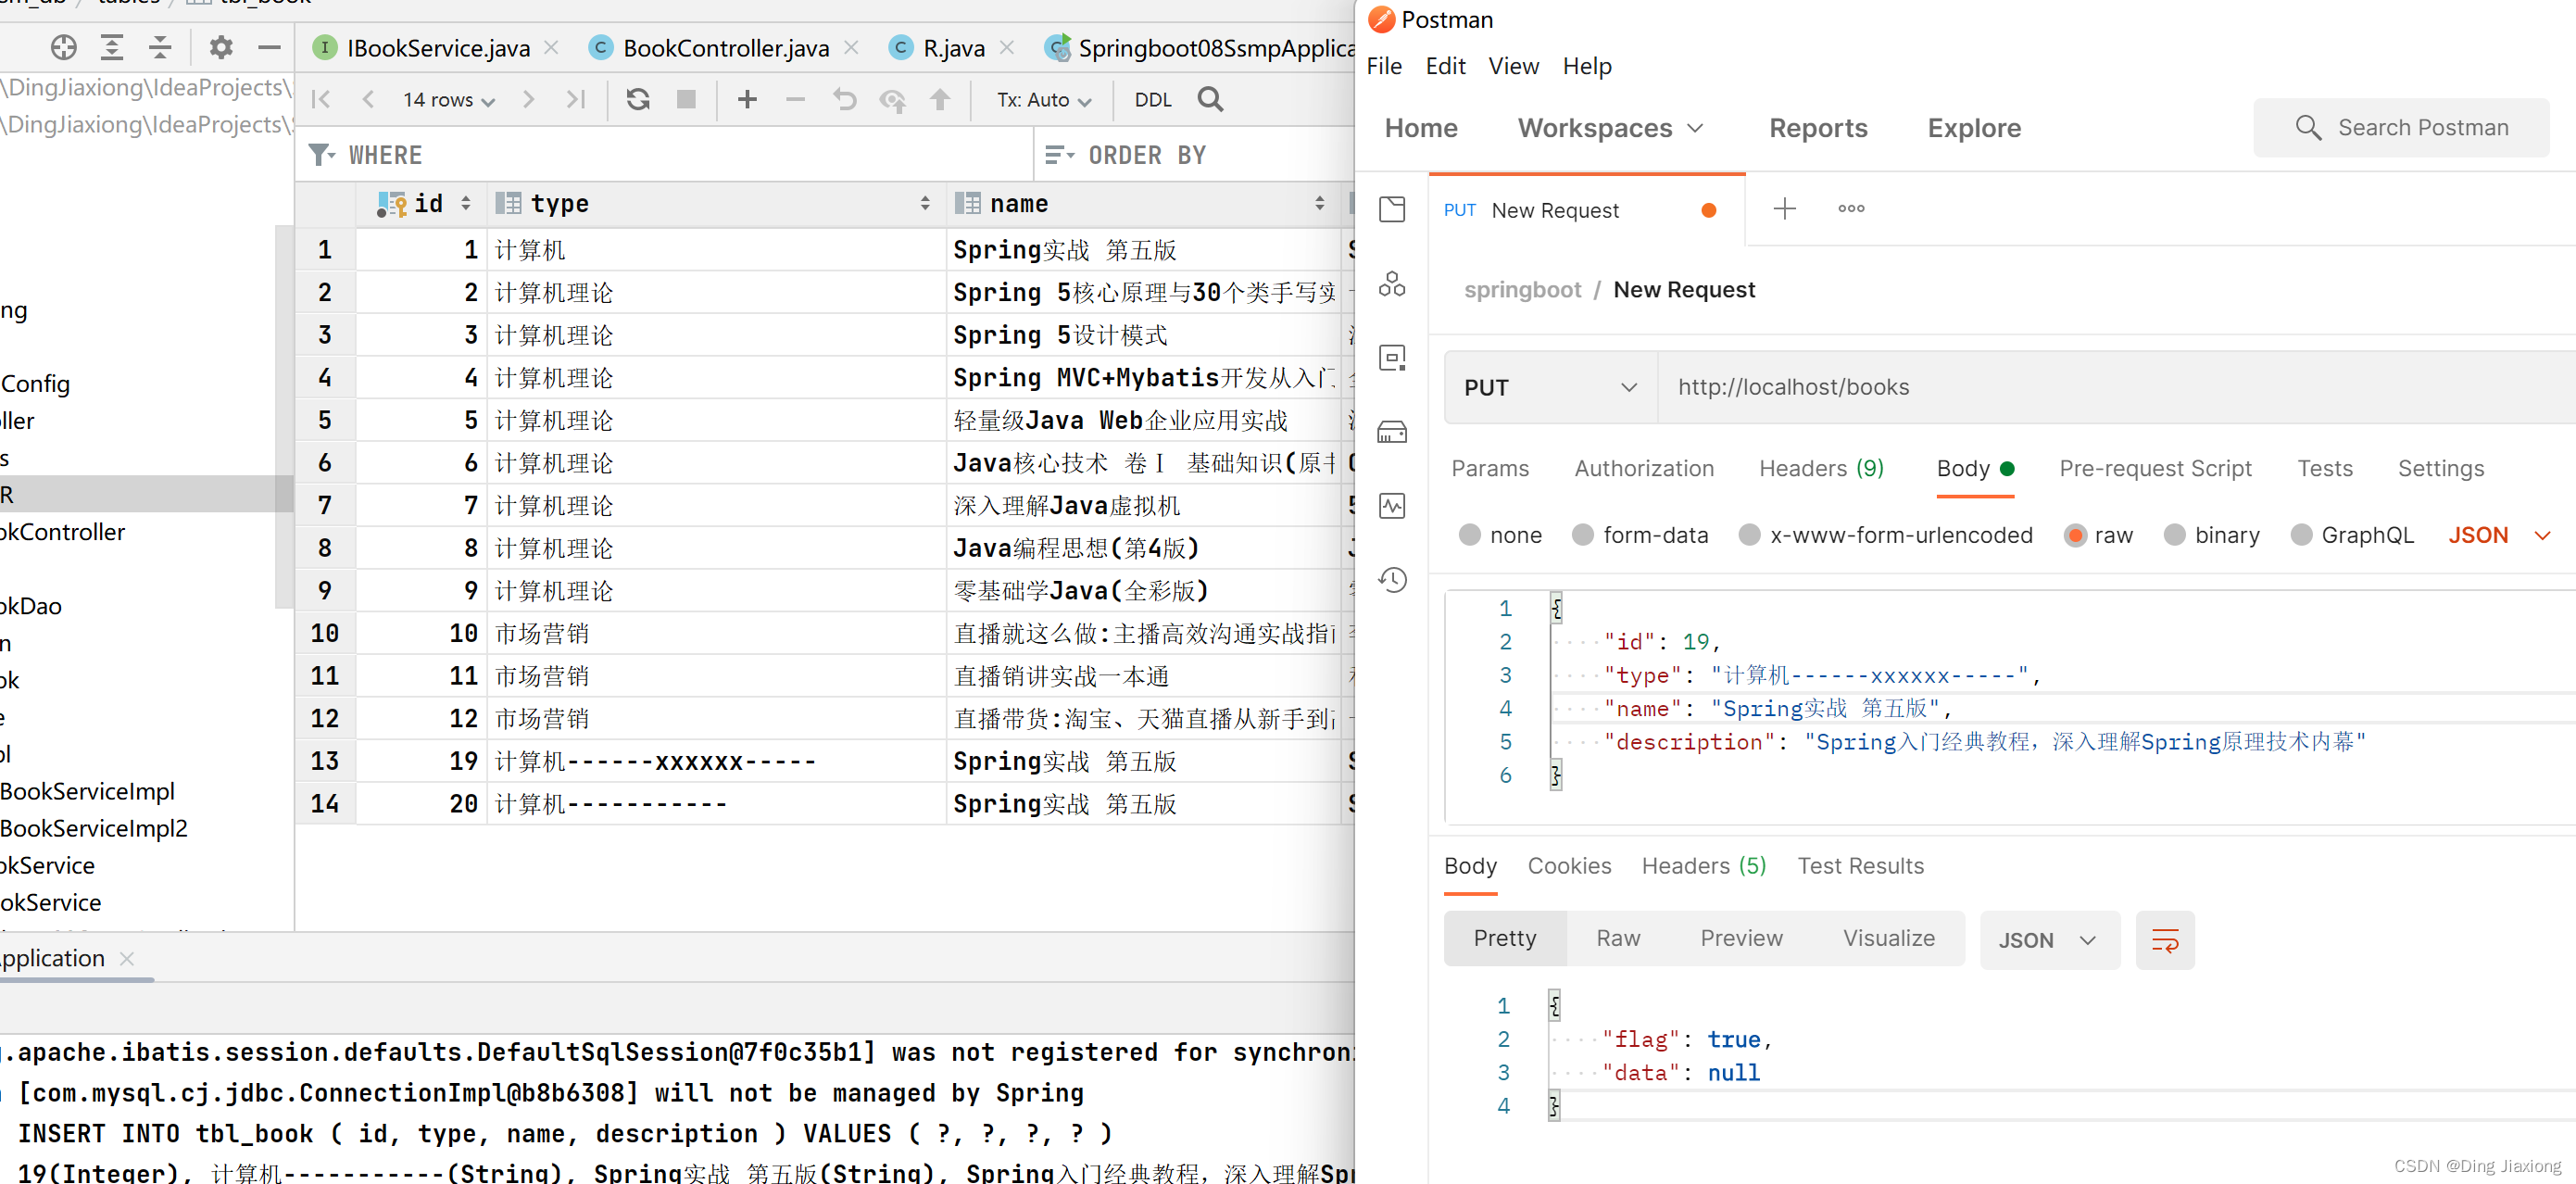
Task: Open Monitors icon in Postman sidebar
Action: click(1392, 506)
